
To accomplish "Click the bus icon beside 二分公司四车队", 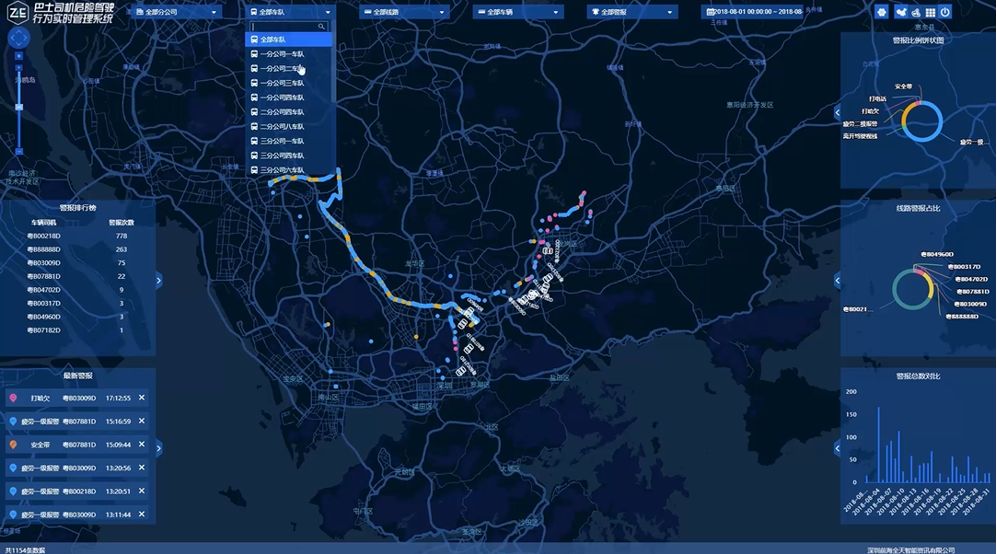I will point(254,112).
